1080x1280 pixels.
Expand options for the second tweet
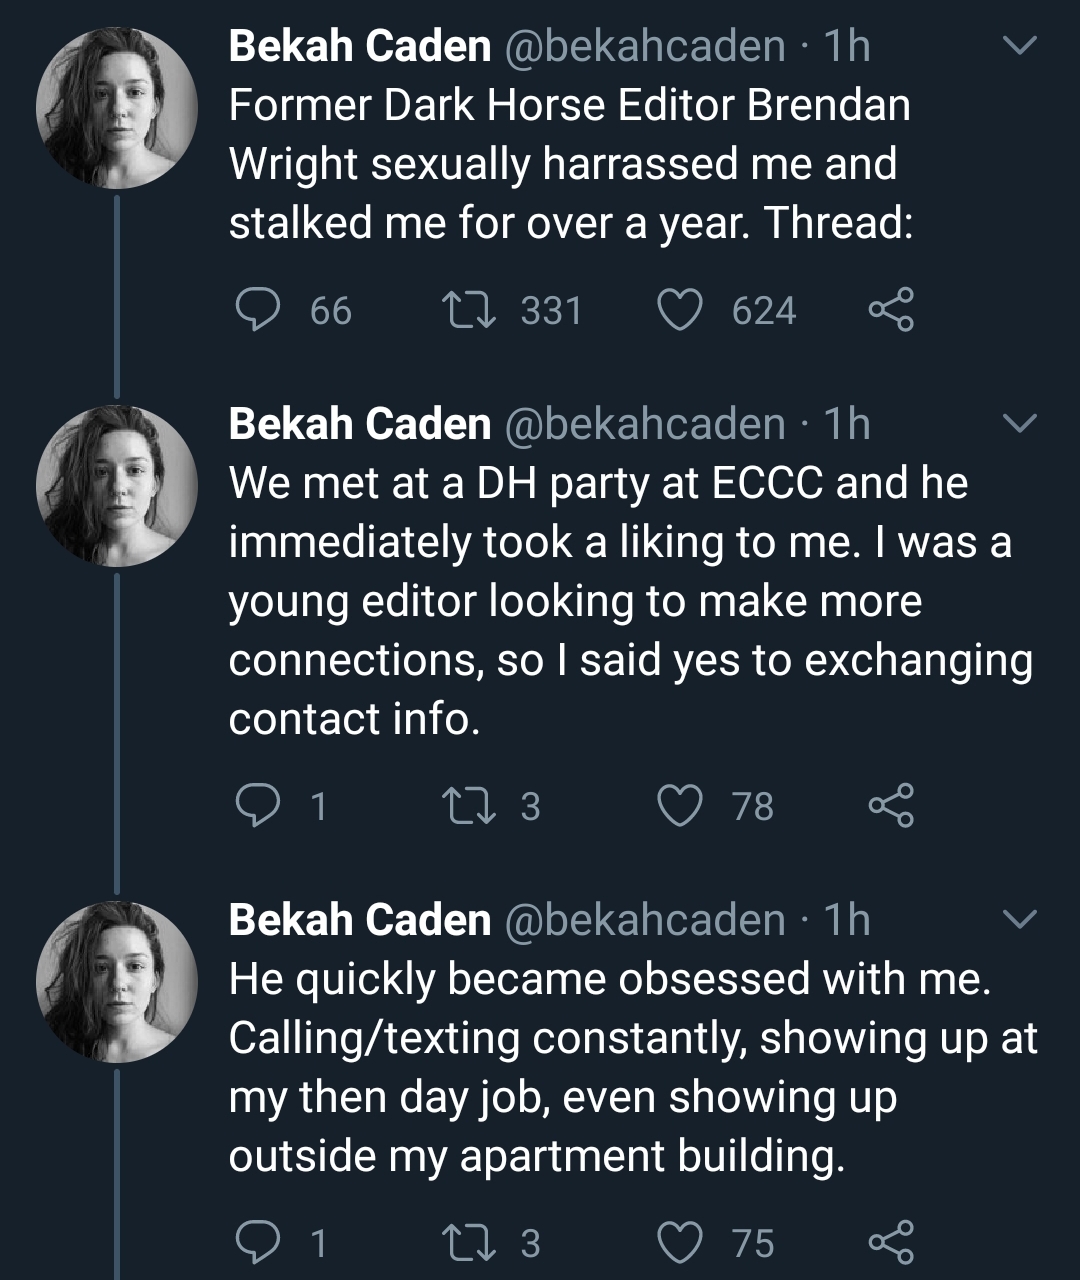tap(1020, 424)
